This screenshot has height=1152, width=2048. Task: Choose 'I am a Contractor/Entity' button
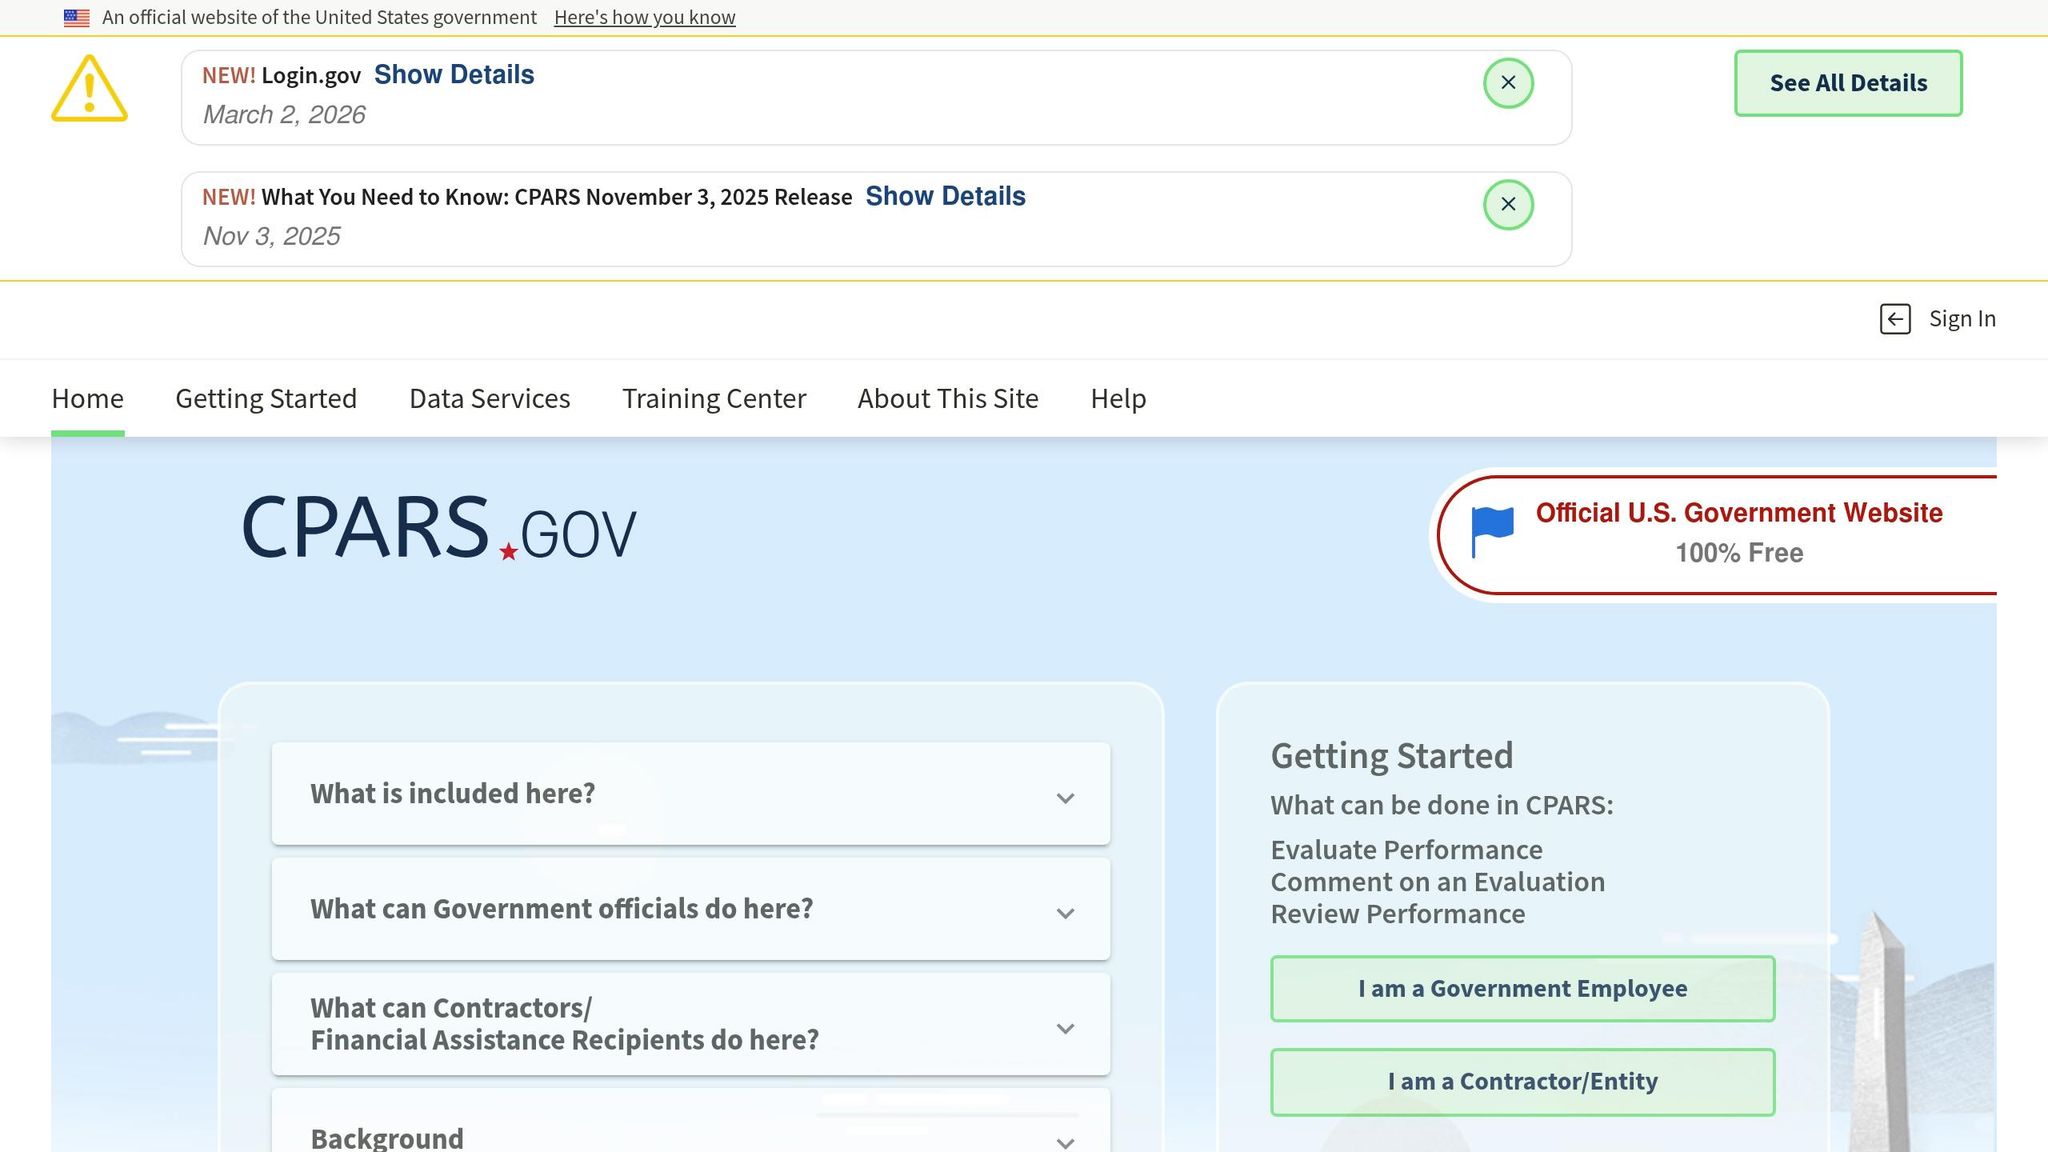tap(1522, 1082)
